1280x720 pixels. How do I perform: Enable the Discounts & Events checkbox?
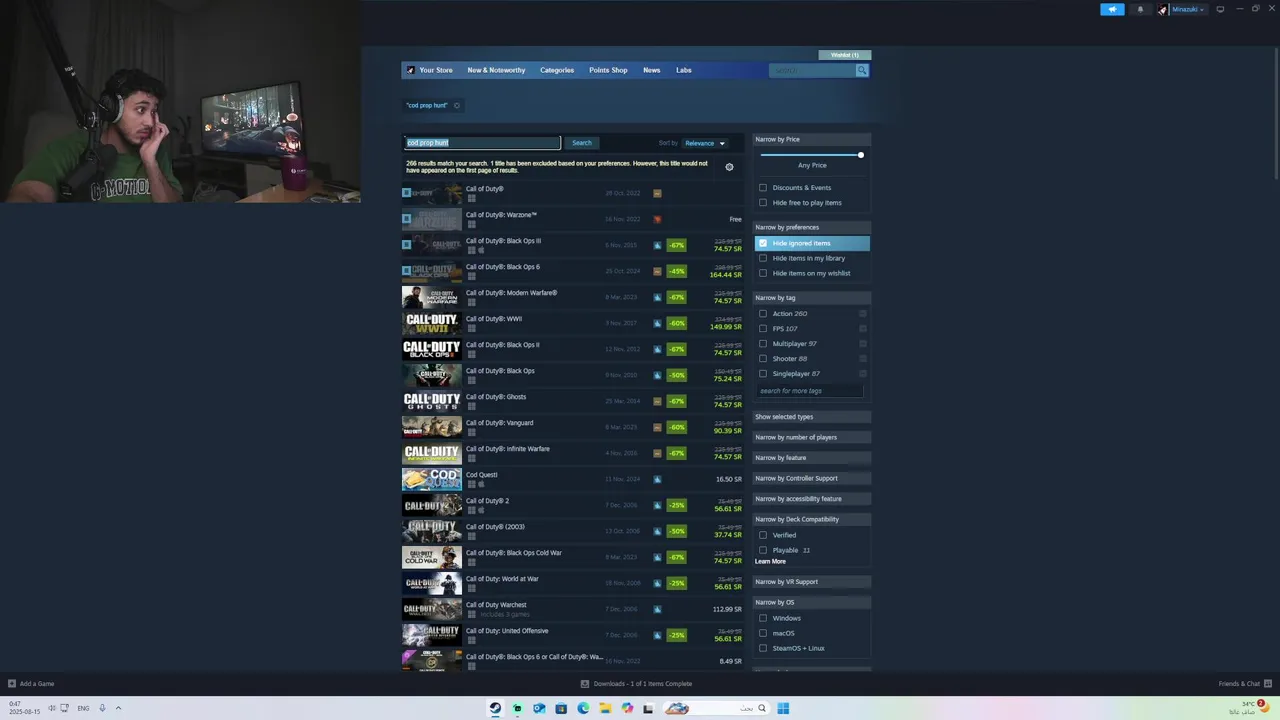point(763,187)
